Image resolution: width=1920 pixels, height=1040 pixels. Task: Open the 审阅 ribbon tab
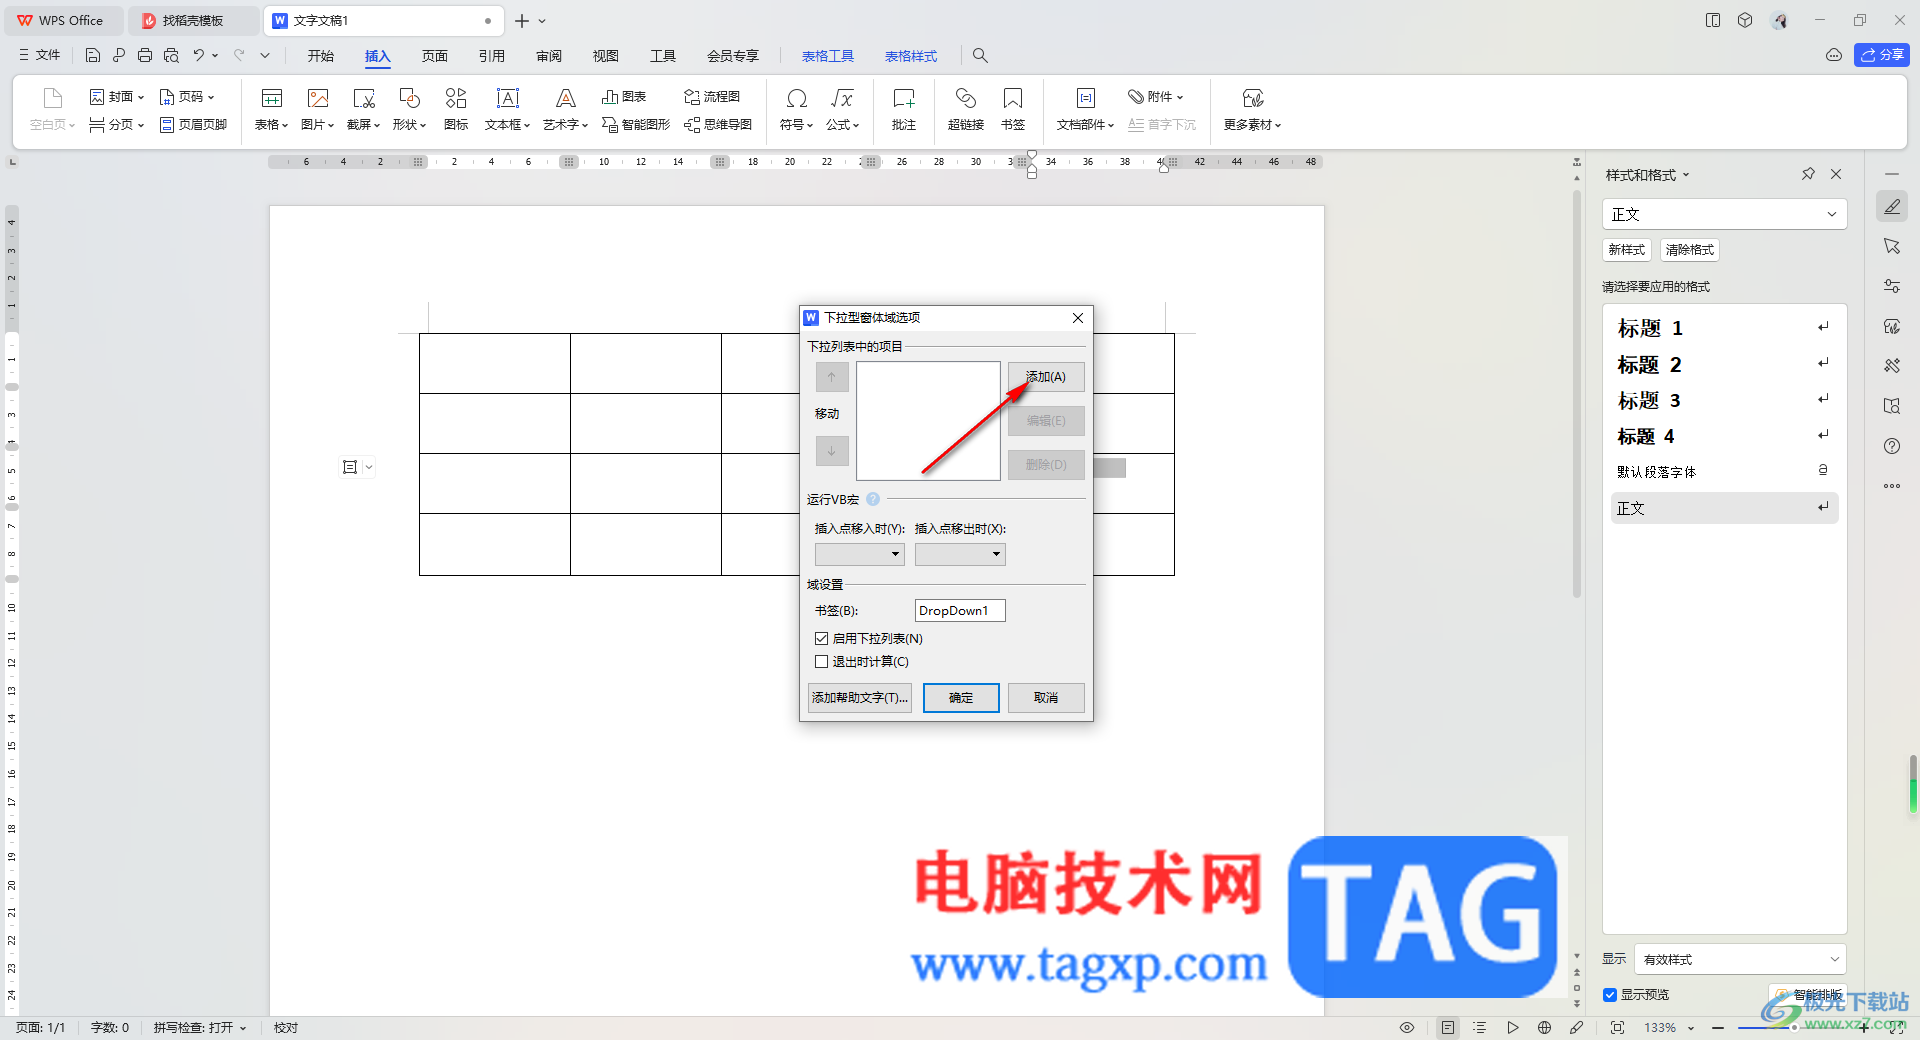[548, 56]
